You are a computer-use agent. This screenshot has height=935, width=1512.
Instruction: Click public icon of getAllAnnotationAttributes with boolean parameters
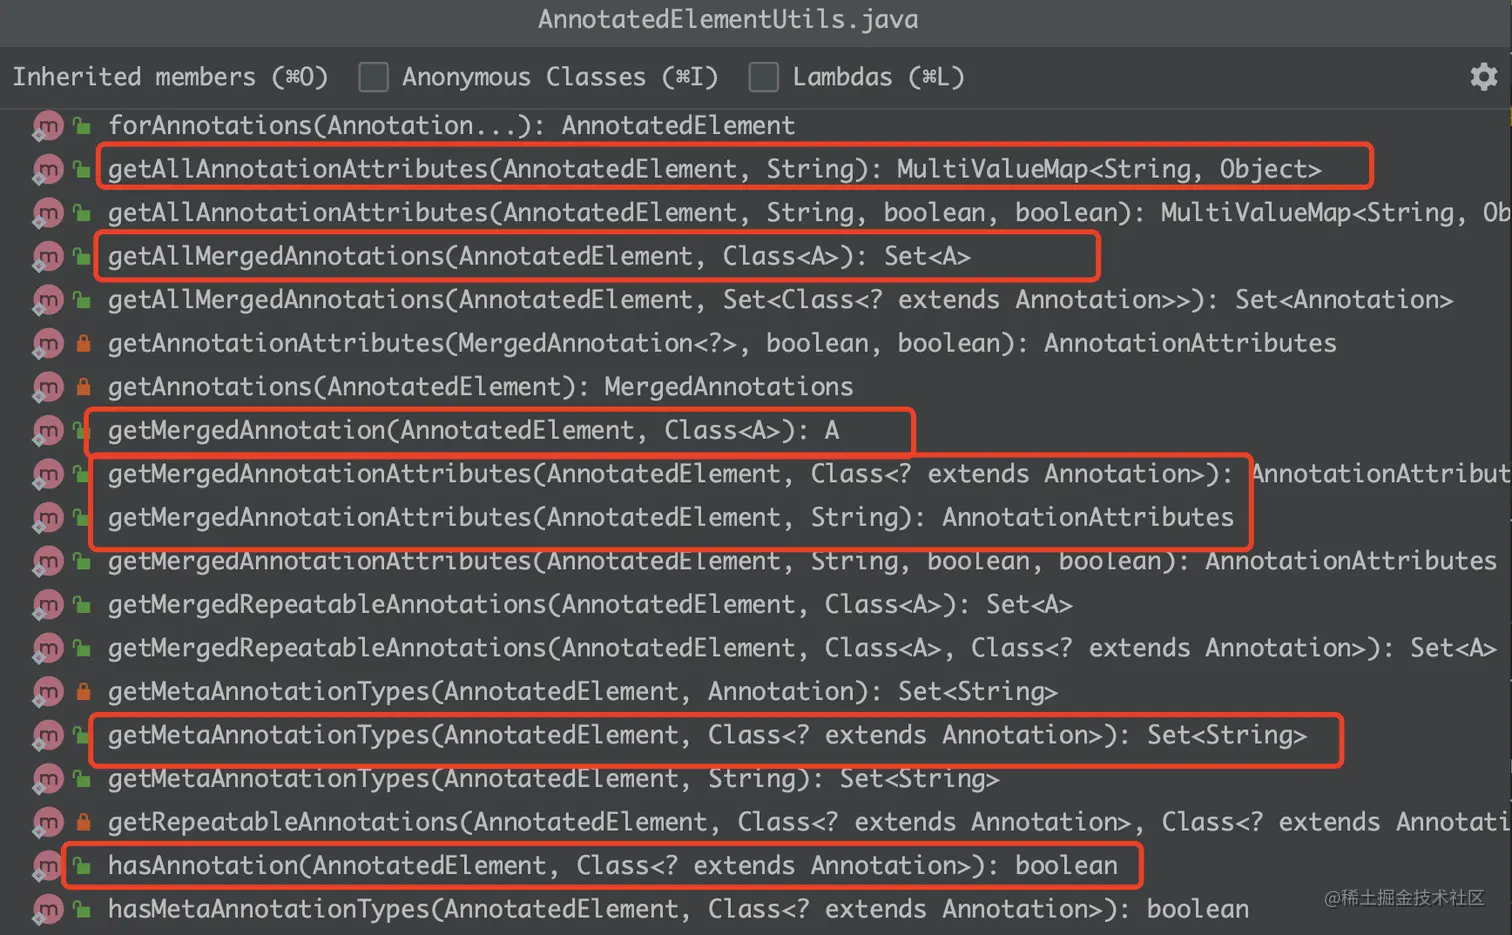coord(83,213)
